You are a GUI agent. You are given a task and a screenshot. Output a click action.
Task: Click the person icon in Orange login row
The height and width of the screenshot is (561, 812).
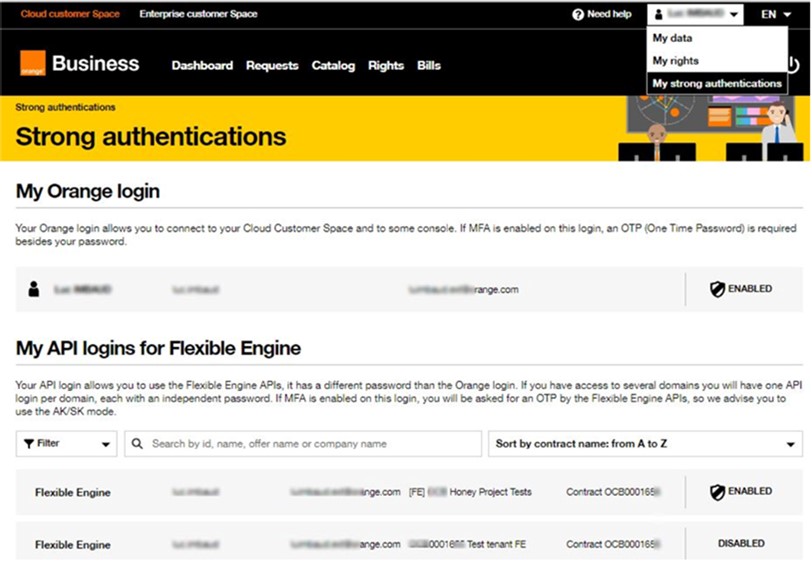point(34,289)
